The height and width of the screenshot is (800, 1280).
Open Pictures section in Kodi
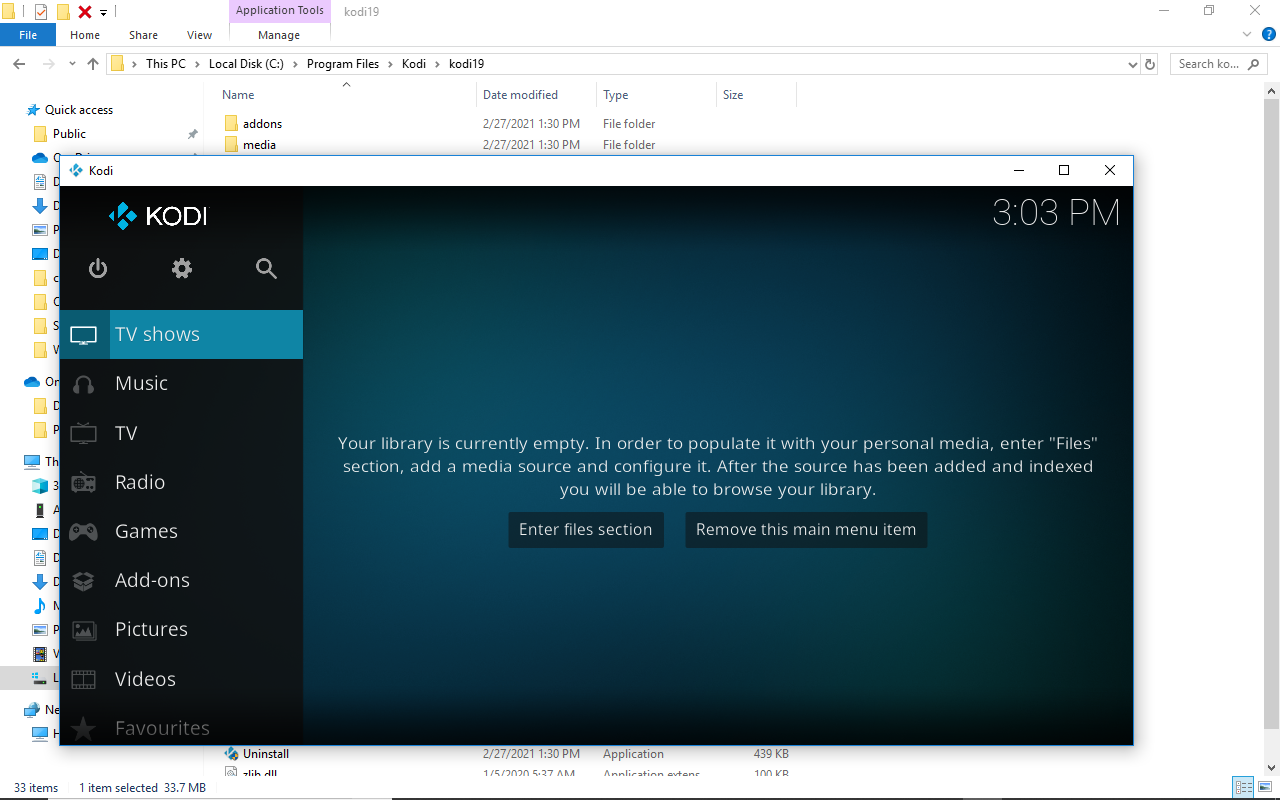point(181,629)
